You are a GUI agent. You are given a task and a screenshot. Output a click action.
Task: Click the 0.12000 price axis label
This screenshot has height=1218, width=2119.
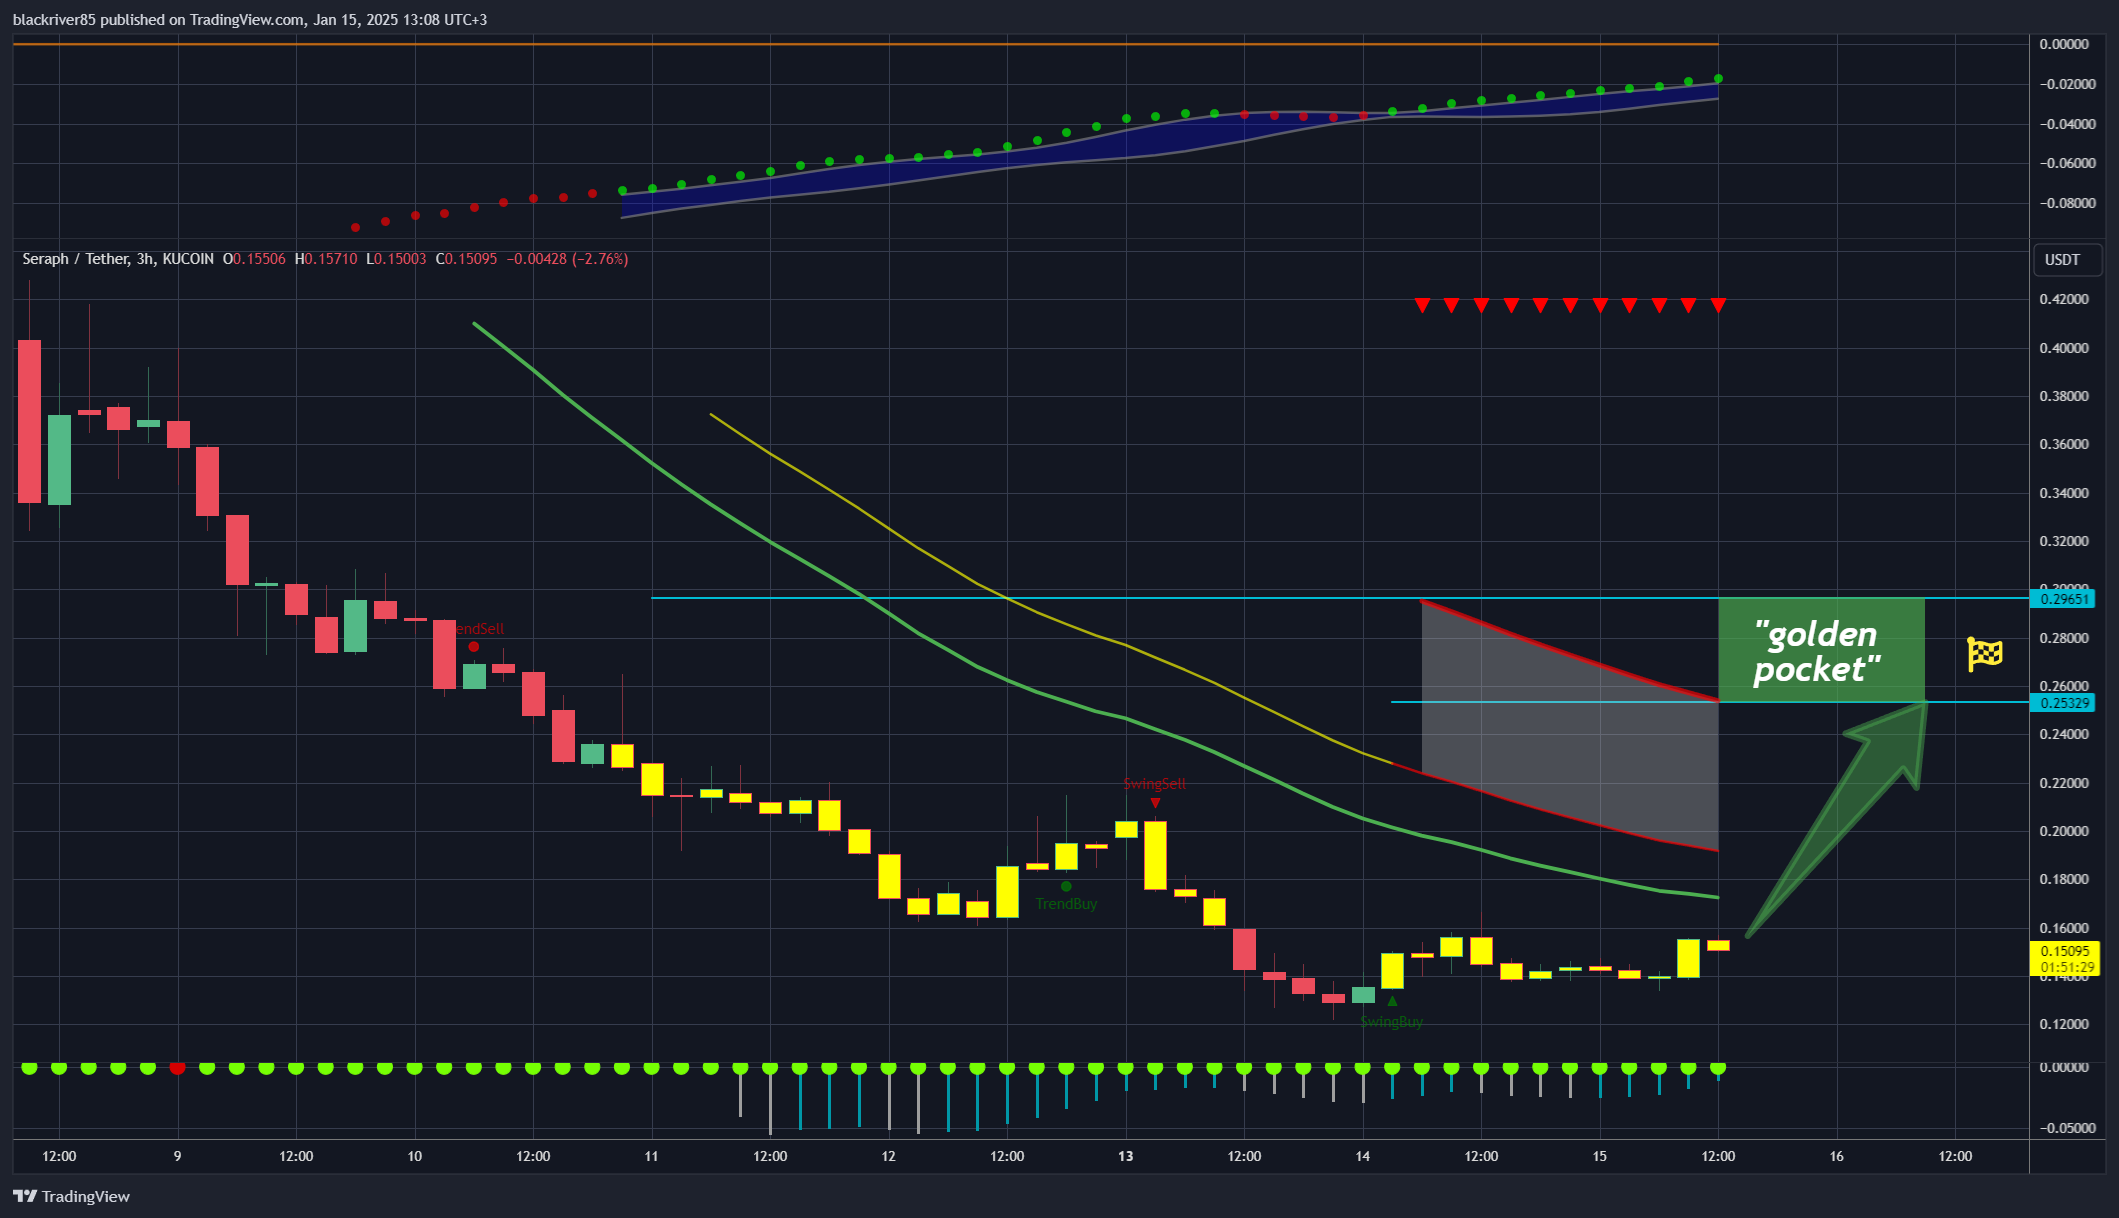pyautogui.click(x=2064, y=1024)
